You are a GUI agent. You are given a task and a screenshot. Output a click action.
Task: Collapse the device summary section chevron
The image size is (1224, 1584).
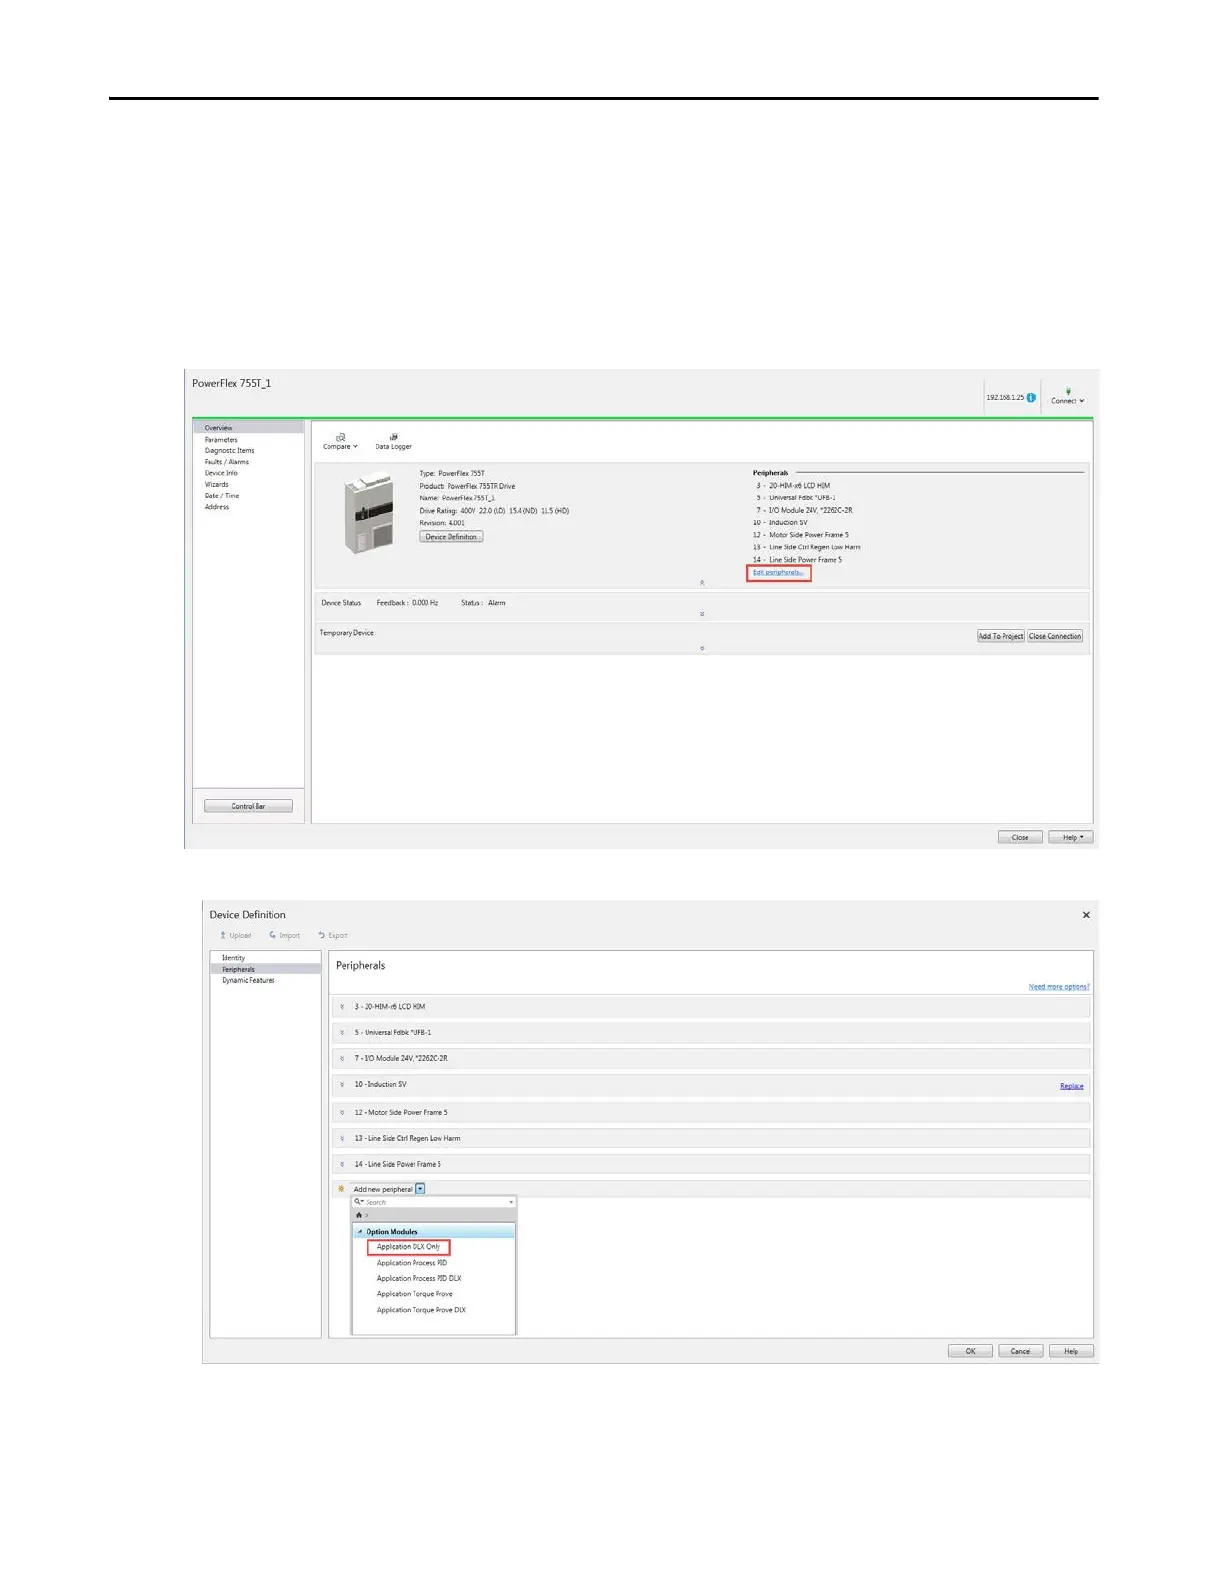coord(702,582)
